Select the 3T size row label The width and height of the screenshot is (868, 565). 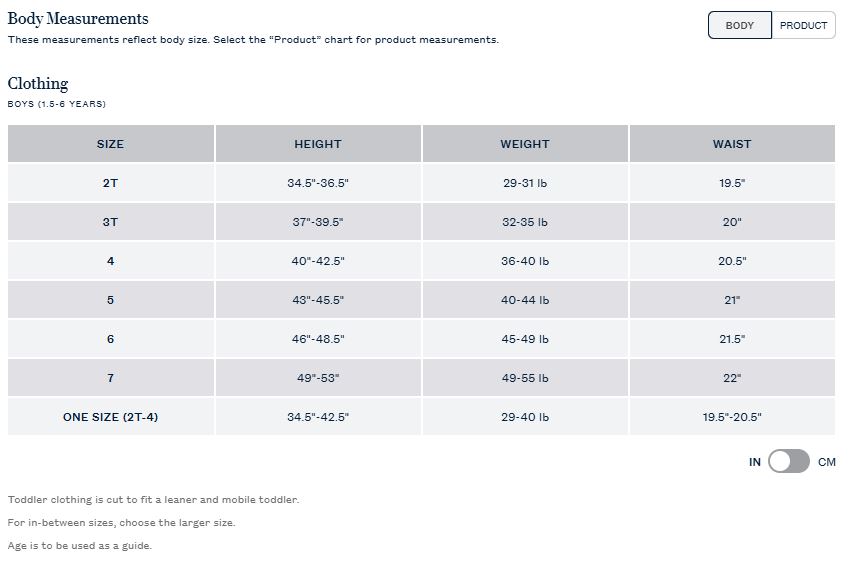point(110,222)
